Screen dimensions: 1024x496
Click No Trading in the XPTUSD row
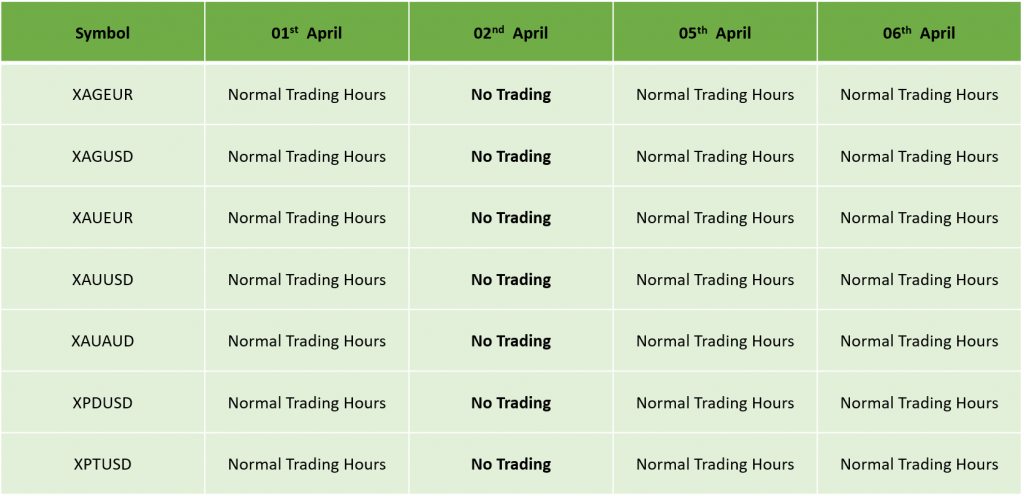pos(511,464)
